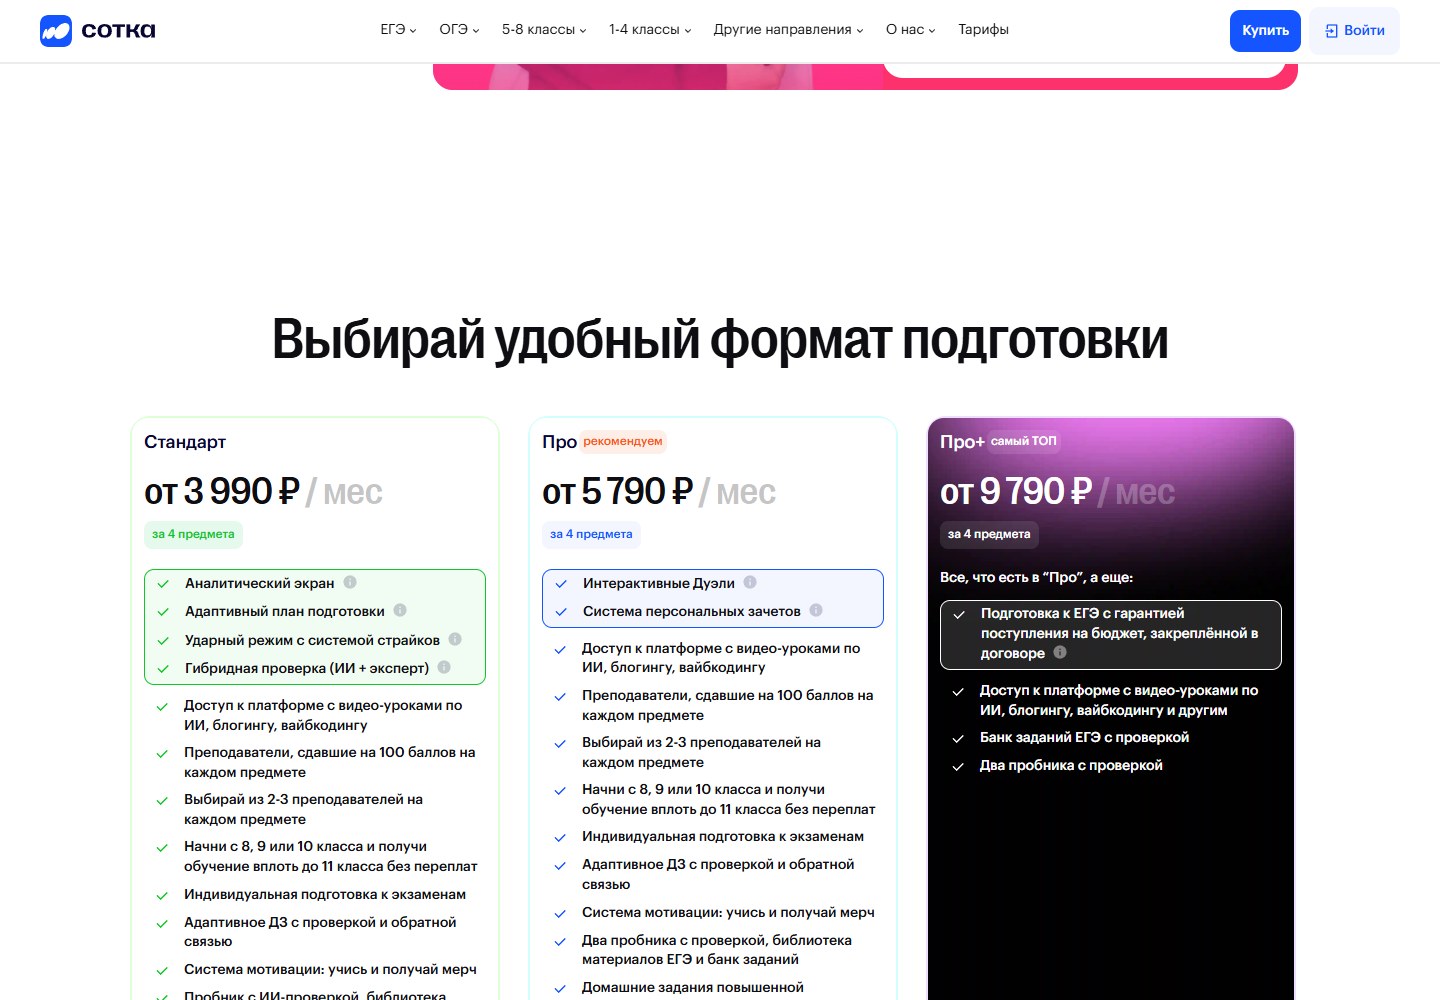Select the Стандарт plan title

coord(185,442)
